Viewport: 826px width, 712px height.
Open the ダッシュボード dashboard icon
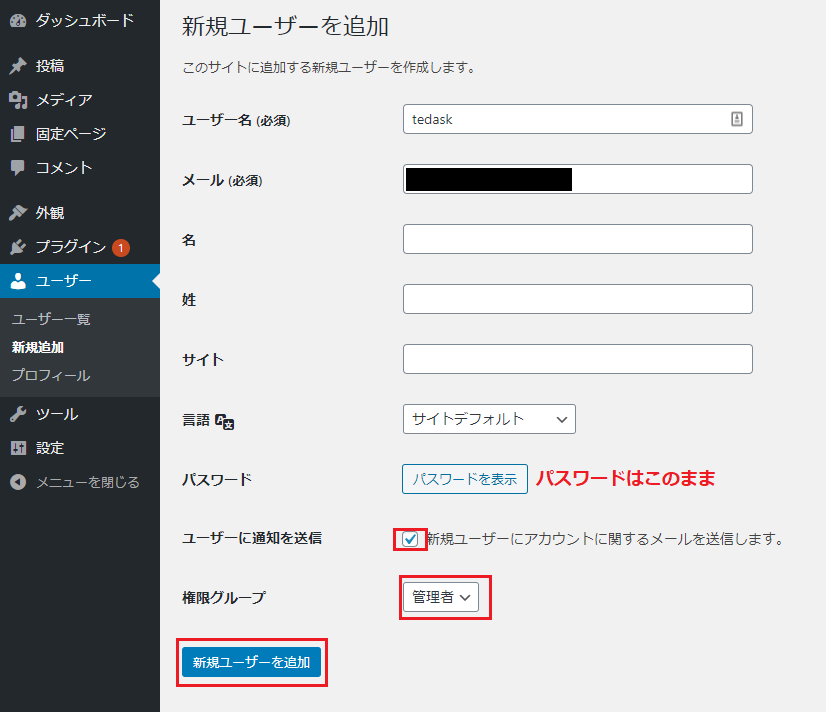tap(18, 18)
